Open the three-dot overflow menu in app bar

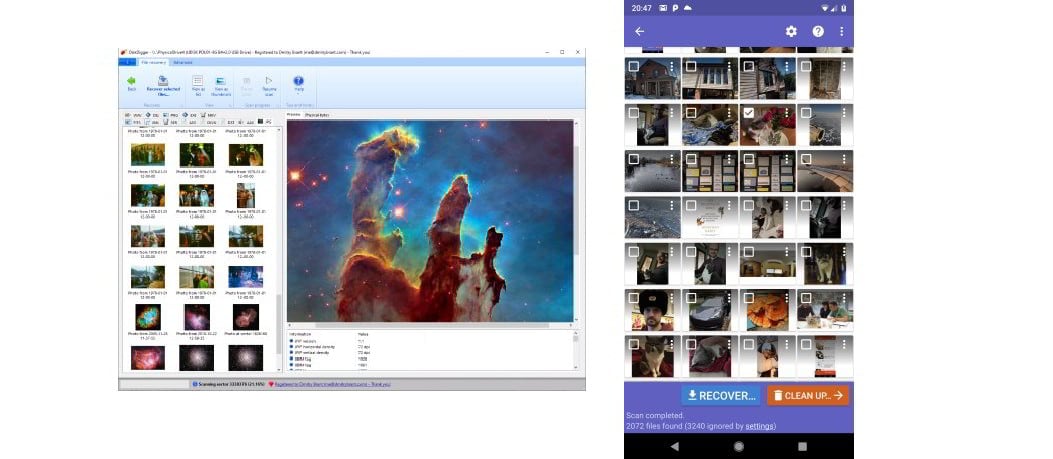(x=842, y=31)
